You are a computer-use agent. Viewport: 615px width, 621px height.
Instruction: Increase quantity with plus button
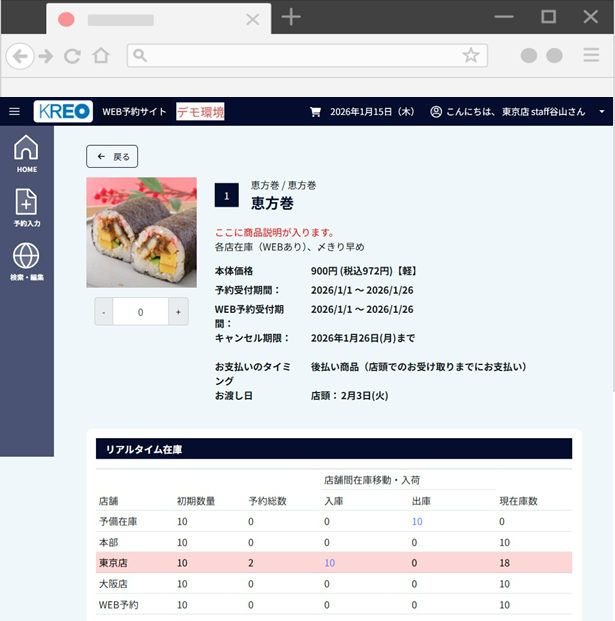click(x=177, y=312)
